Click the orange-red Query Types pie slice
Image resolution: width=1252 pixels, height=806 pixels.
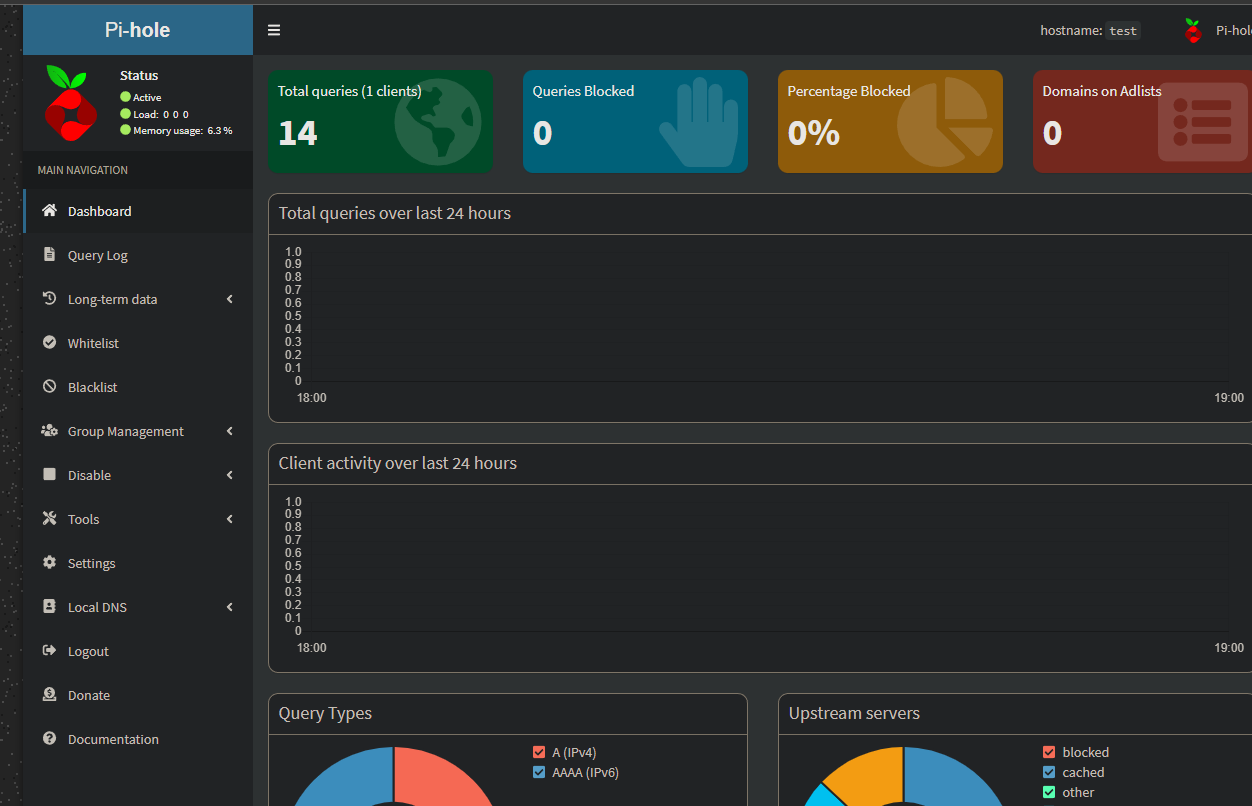pyautogui.click(x=445, y=780)
